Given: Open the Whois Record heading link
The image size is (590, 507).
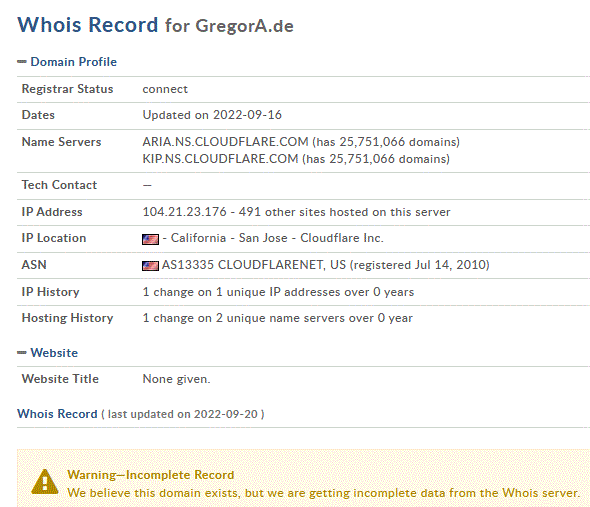Looking at the screenshot, I should coord(57,414).
